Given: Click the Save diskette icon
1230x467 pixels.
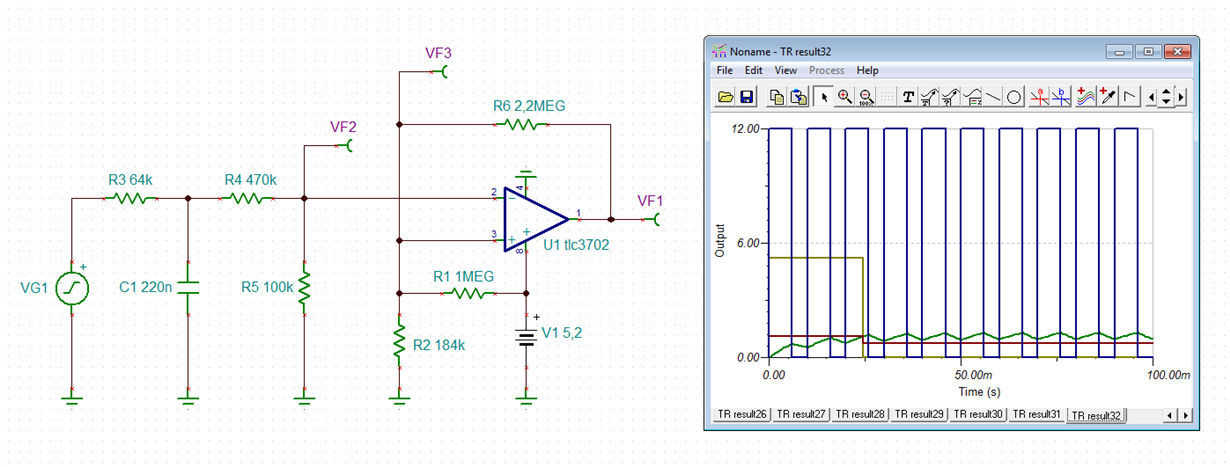Looking at the screenshot, I should (746, 97).
